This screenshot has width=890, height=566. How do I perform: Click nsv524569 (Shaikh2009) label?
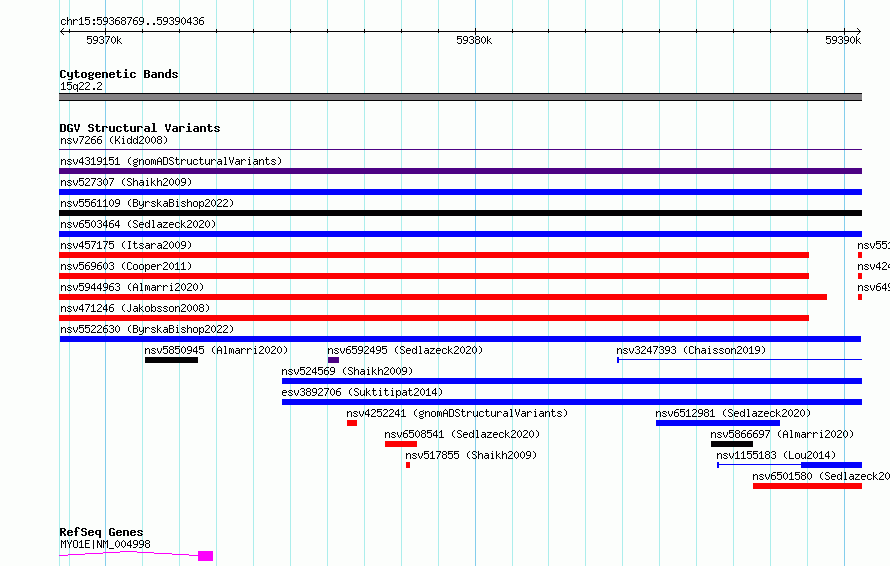click(x=347, y=371)
